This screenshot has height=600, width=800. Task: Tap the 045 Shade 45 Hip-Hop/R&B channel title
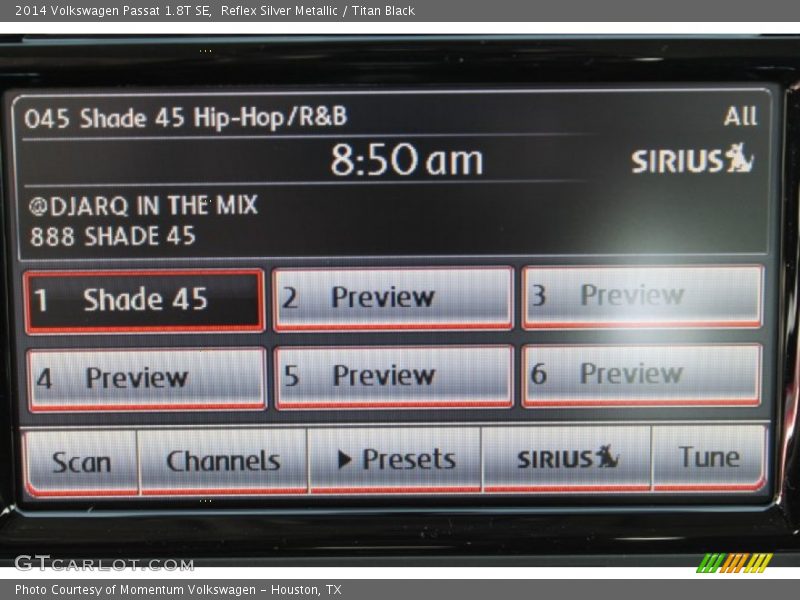[186, 118]
